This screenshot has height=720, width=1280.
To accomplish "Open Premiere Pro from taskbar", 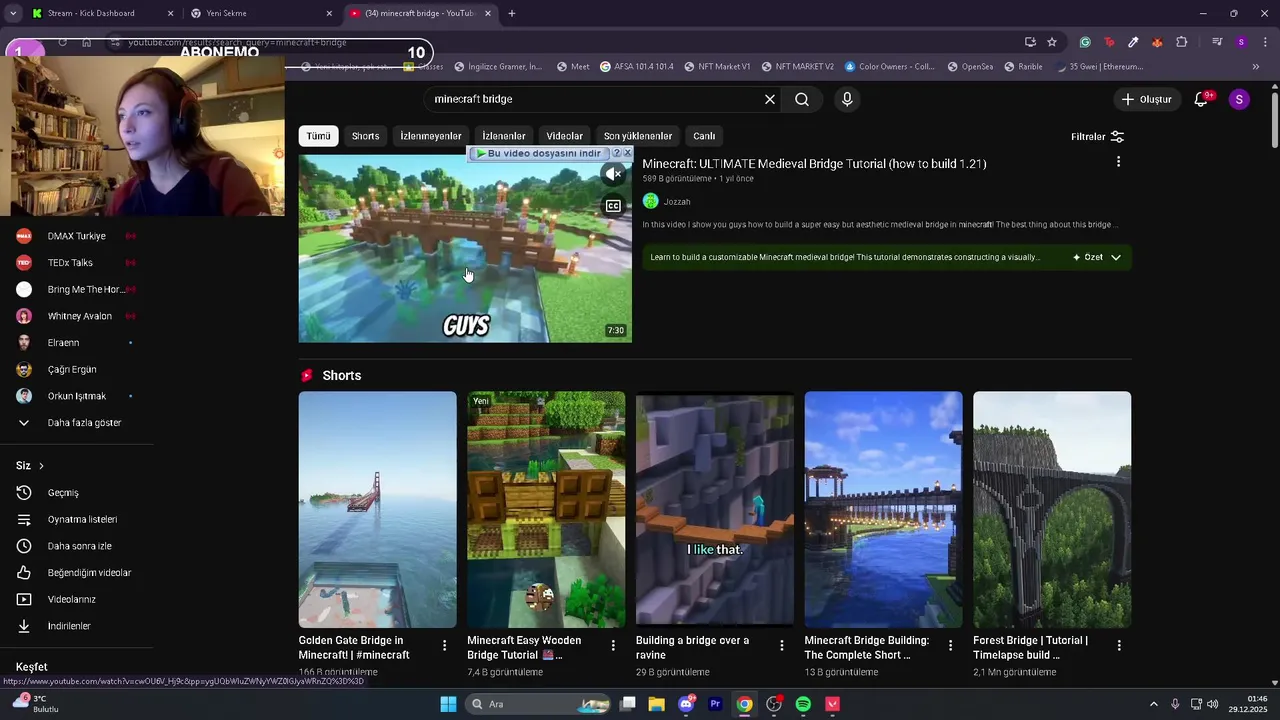I will (715, 704).
